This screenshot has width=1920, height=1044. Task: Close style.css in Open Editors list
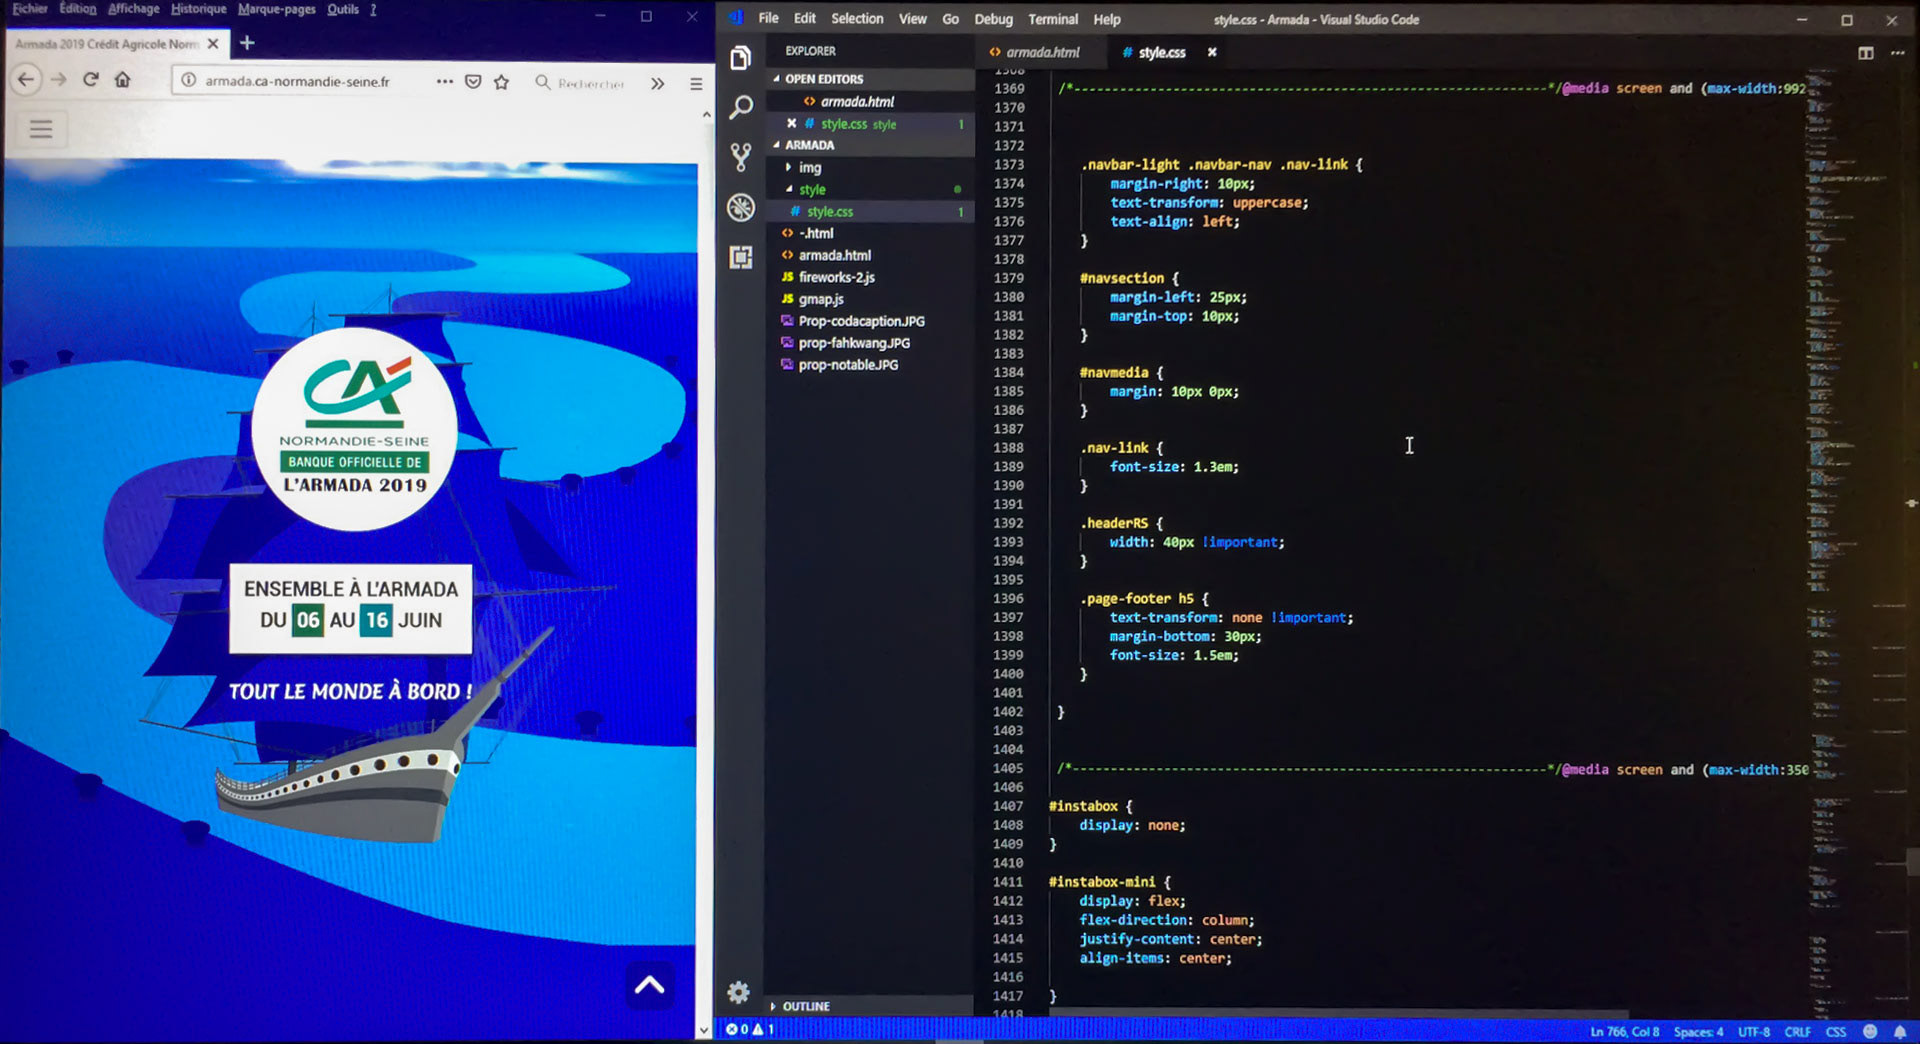pos(791,123)
